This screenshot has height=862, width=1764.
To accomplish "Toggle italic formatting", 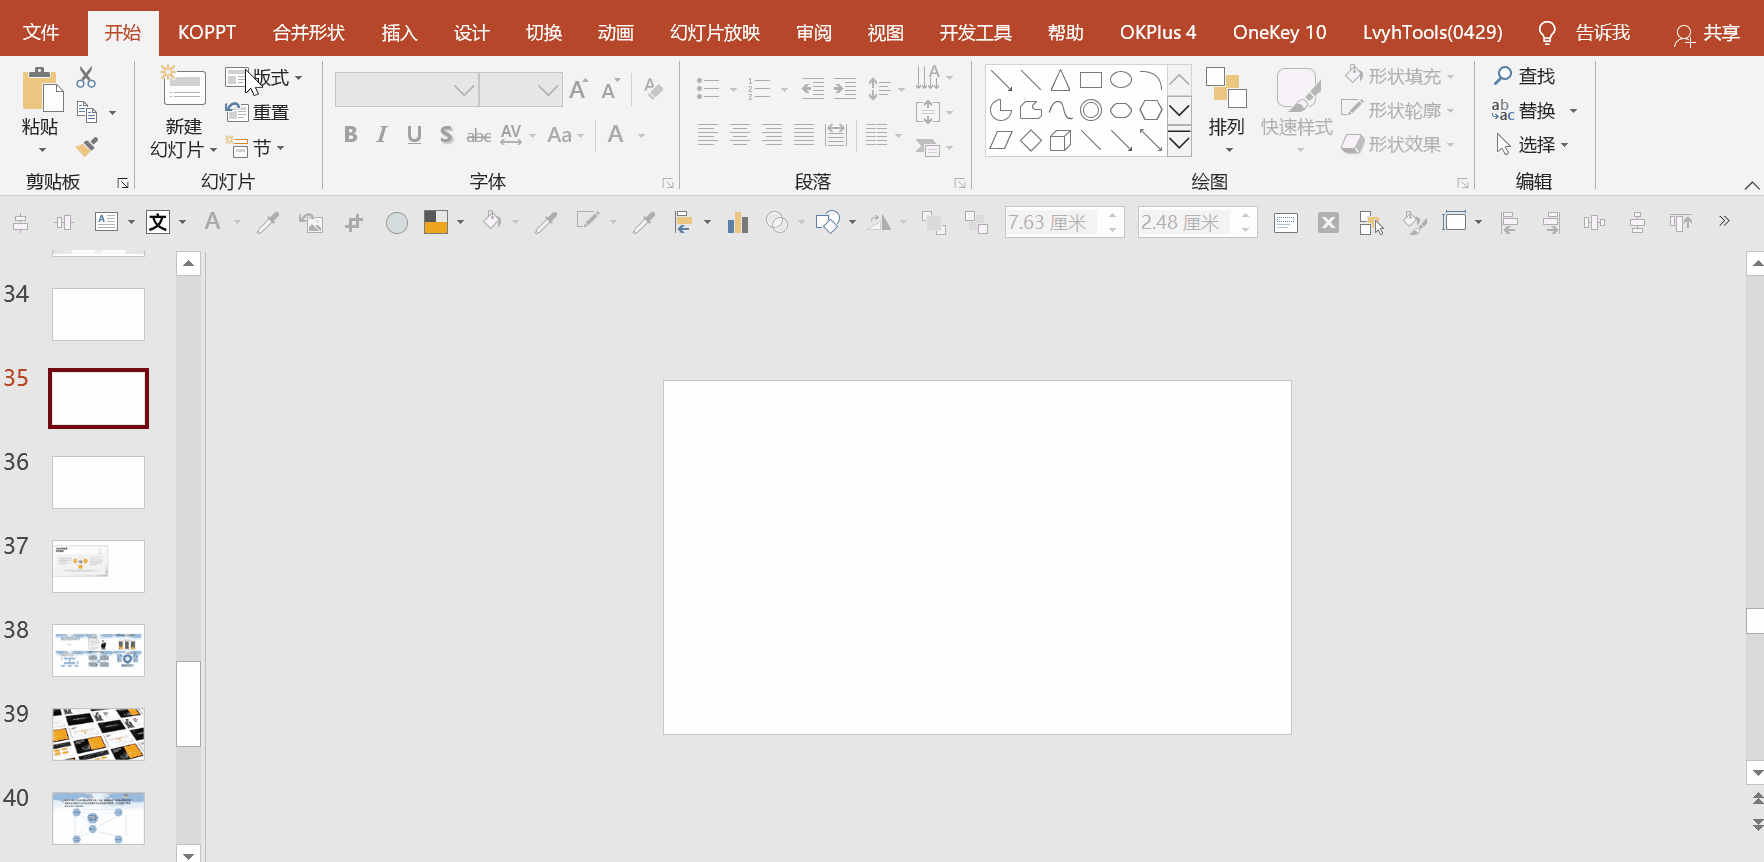I will (382, 135).
